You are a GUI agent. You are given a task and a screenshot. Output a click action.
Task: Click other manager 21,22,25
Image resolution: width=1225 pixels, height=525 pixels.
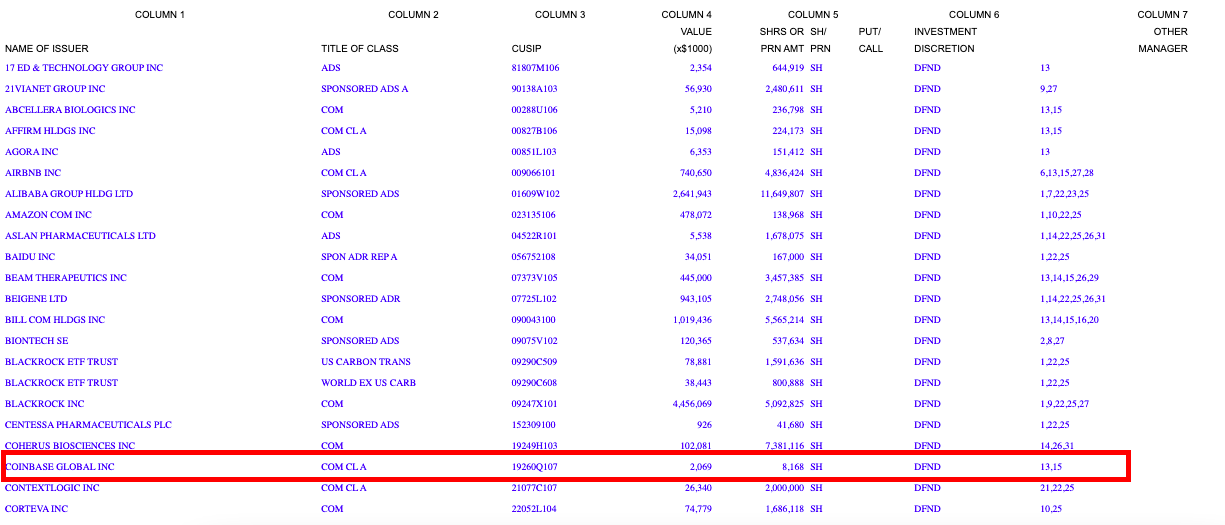click(x=1057, y=488)
